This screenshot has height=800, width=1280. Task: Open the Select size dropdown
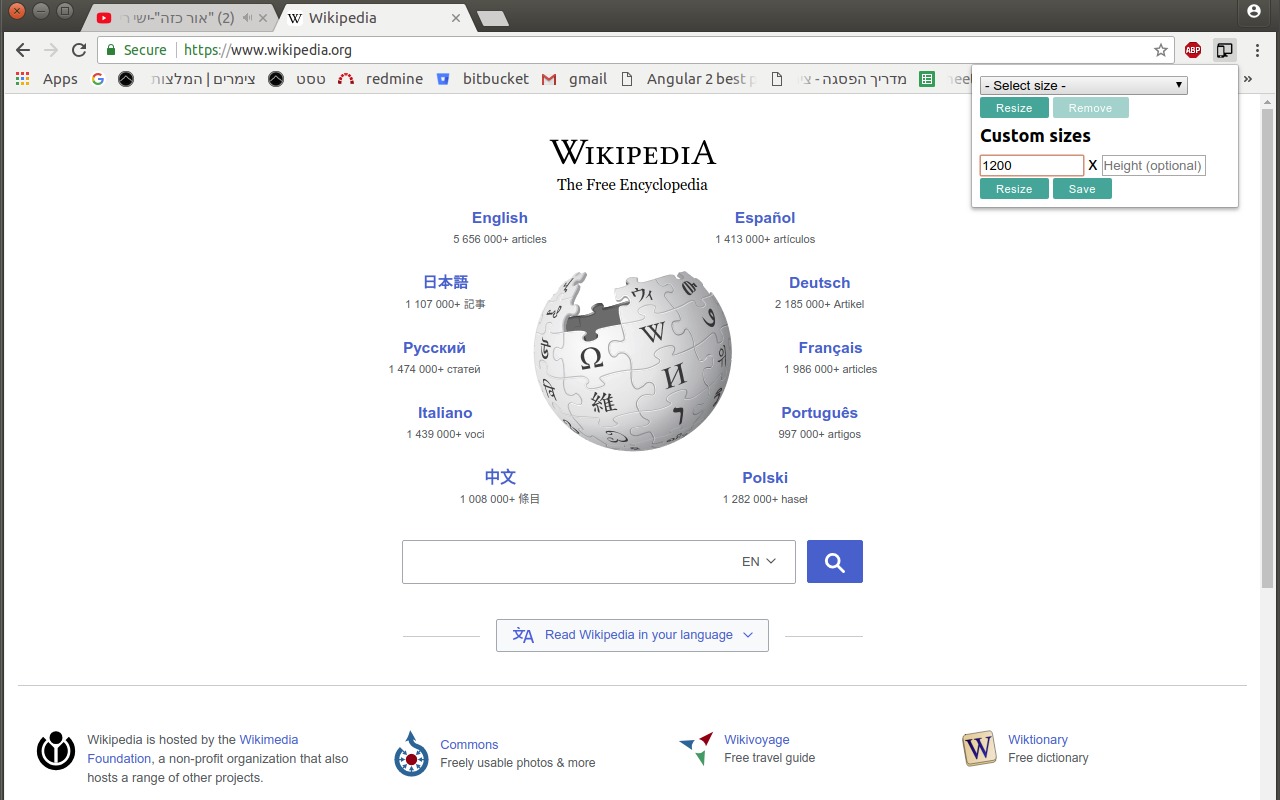click(x=1083, y=86)
